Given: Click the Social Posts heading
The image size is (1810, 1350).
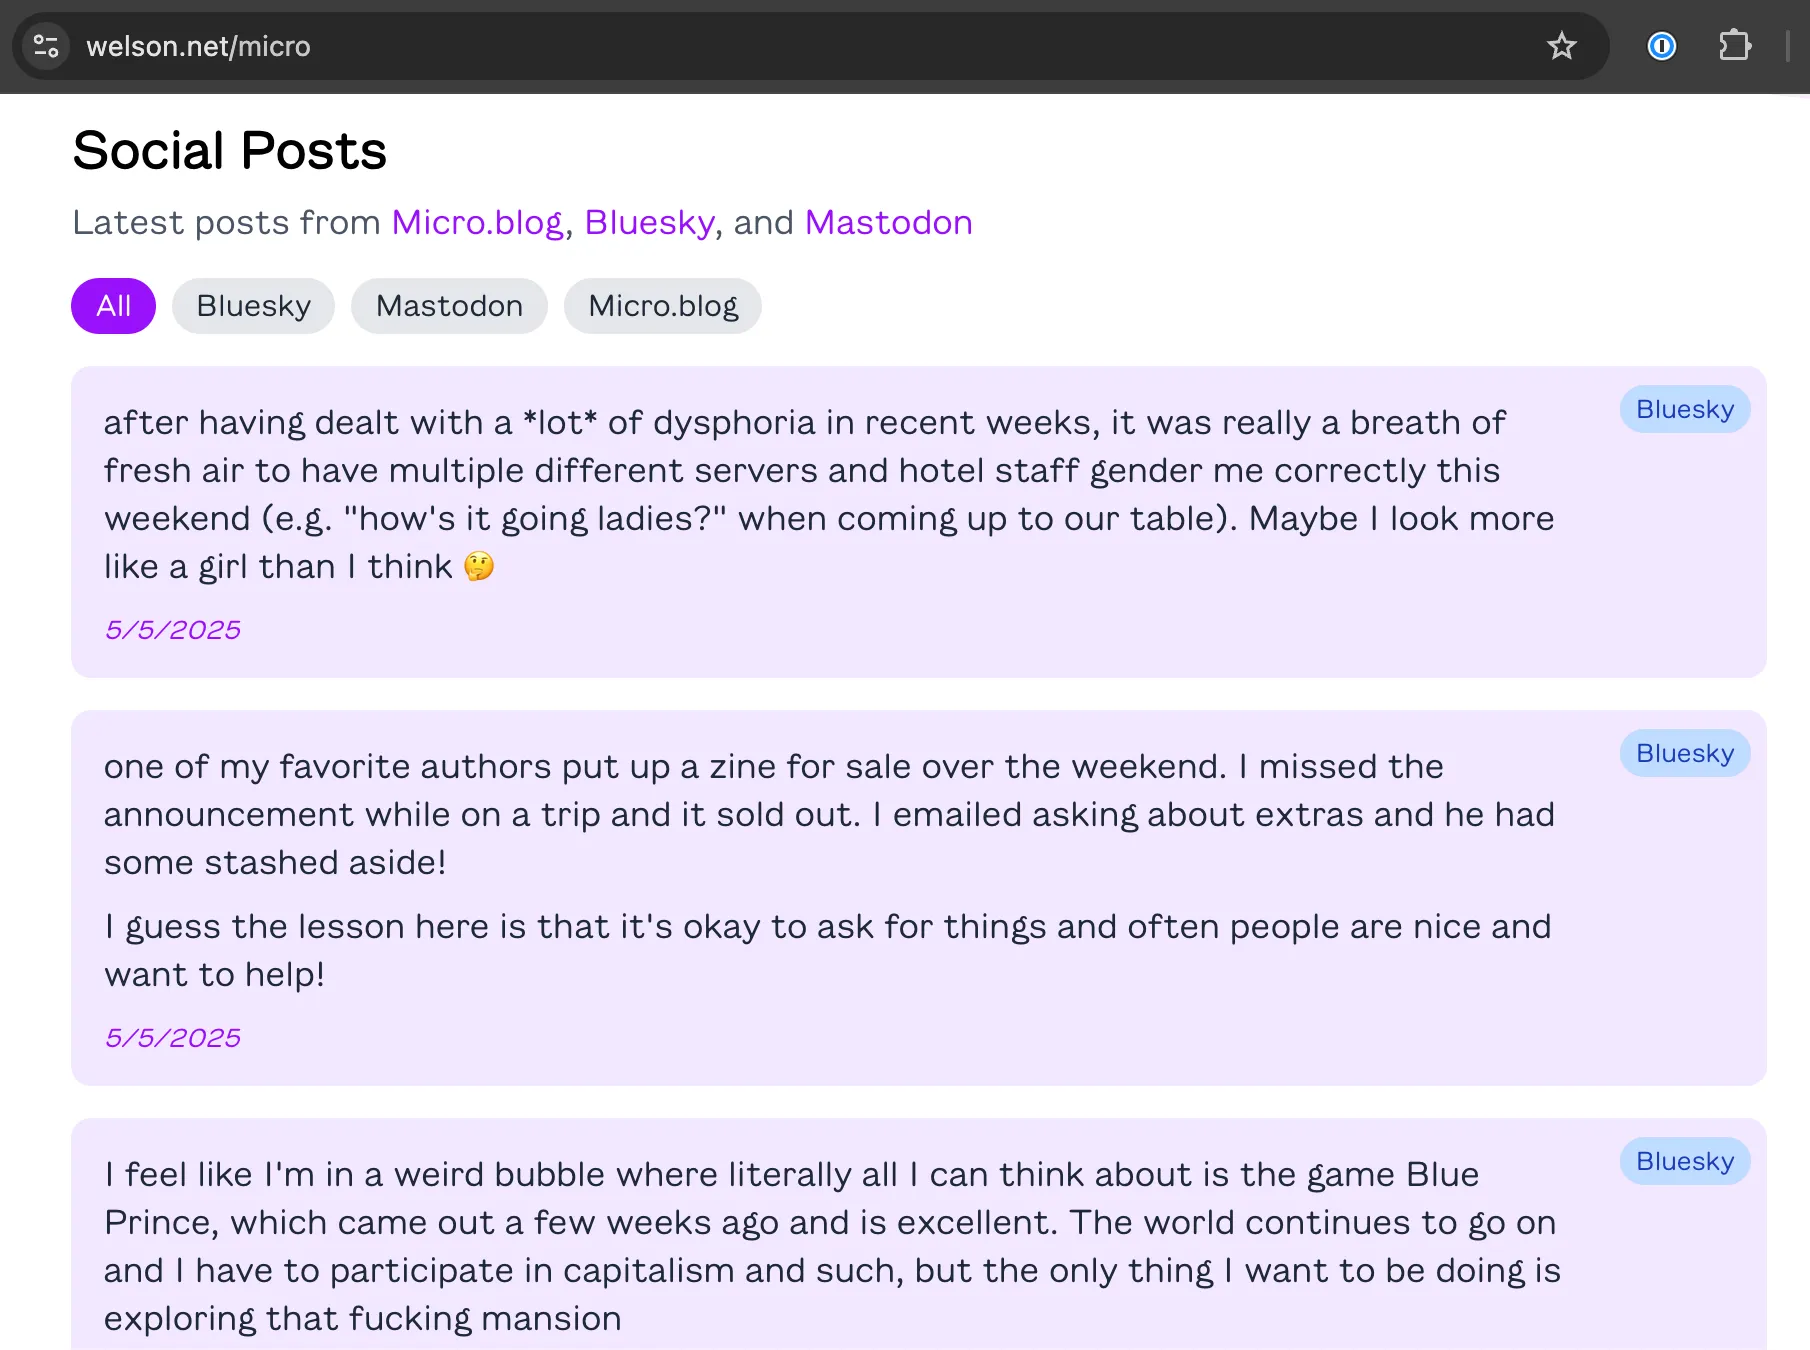Looking at the screenshot, I should (x=229, y=150).
